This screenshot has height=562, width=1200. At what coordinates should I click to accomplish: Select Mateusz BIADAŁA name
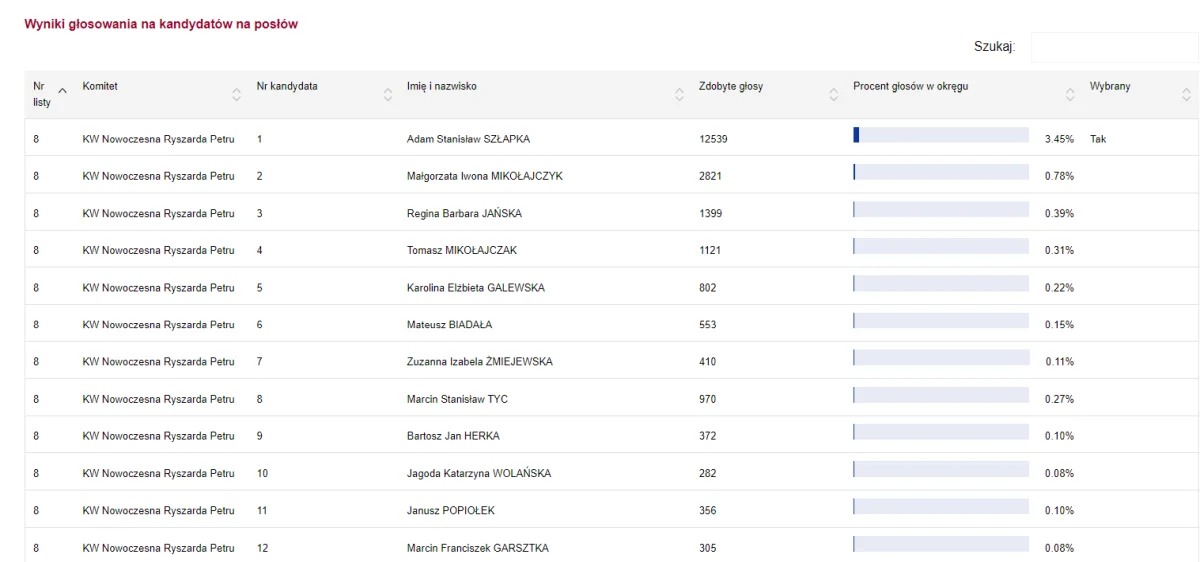point(449,325)
